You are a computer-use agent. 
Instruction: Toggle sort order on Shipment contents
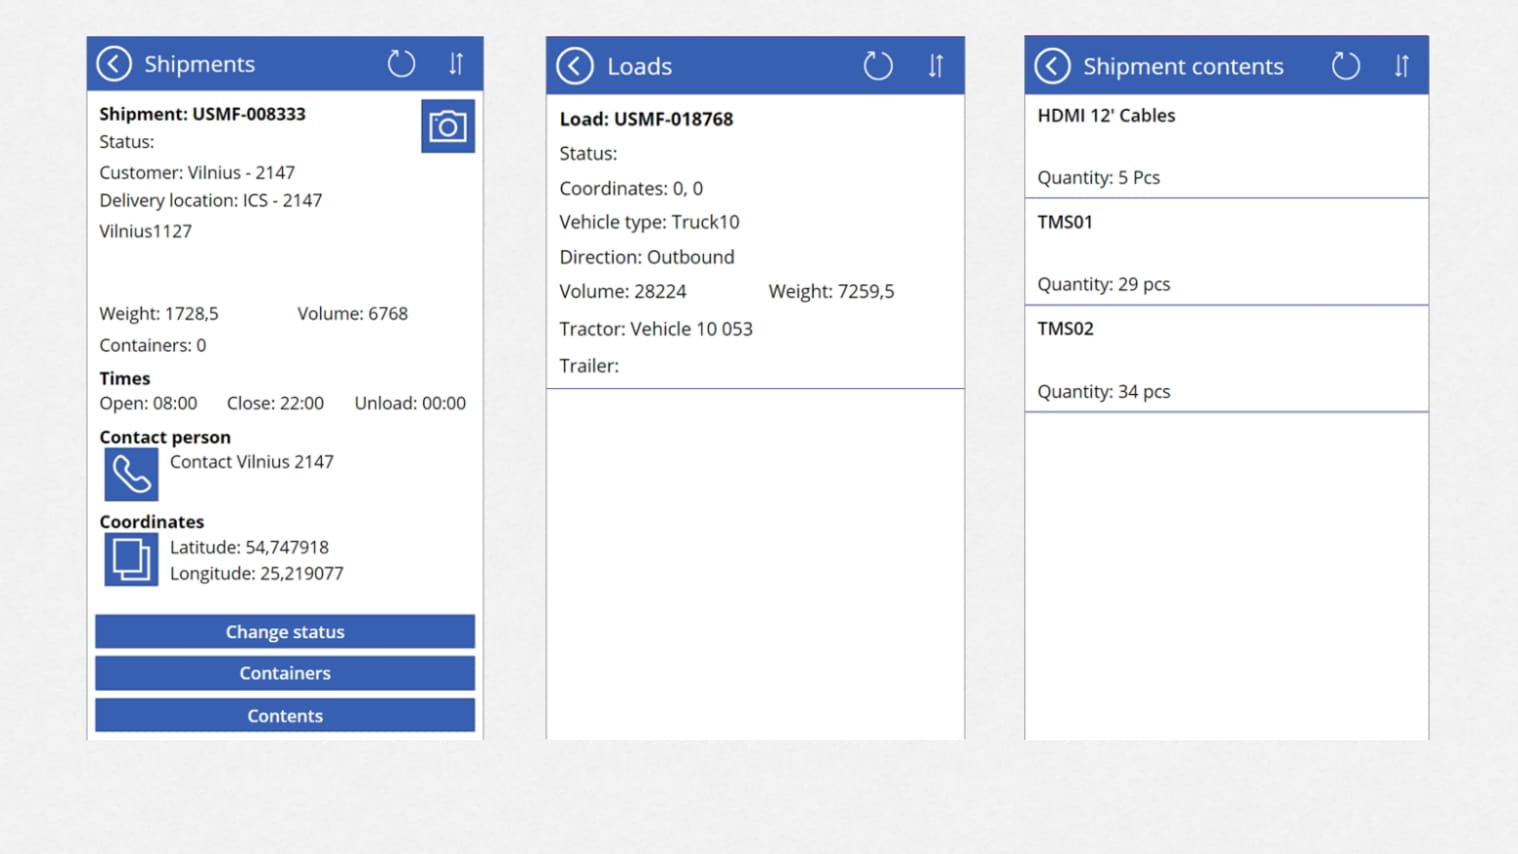click(x=1401, y=64)
